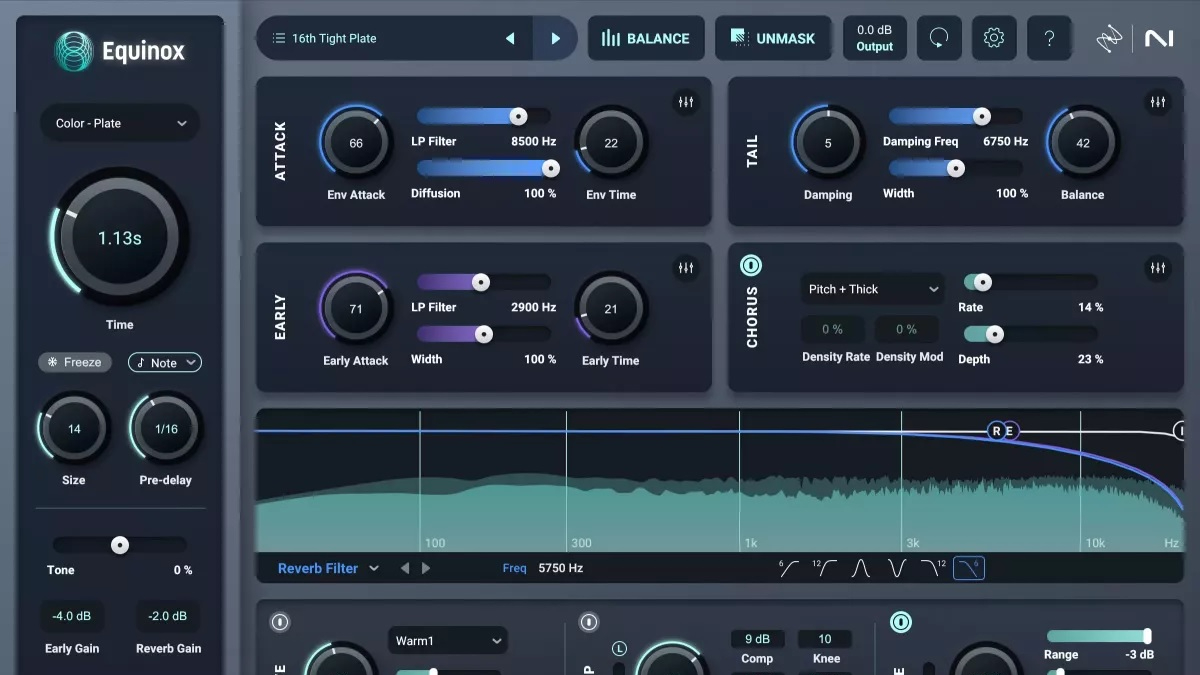Screen dimensions: 1200x675
Task: Click the Equinox logo emblem
Action: click(x=73, y=50)
